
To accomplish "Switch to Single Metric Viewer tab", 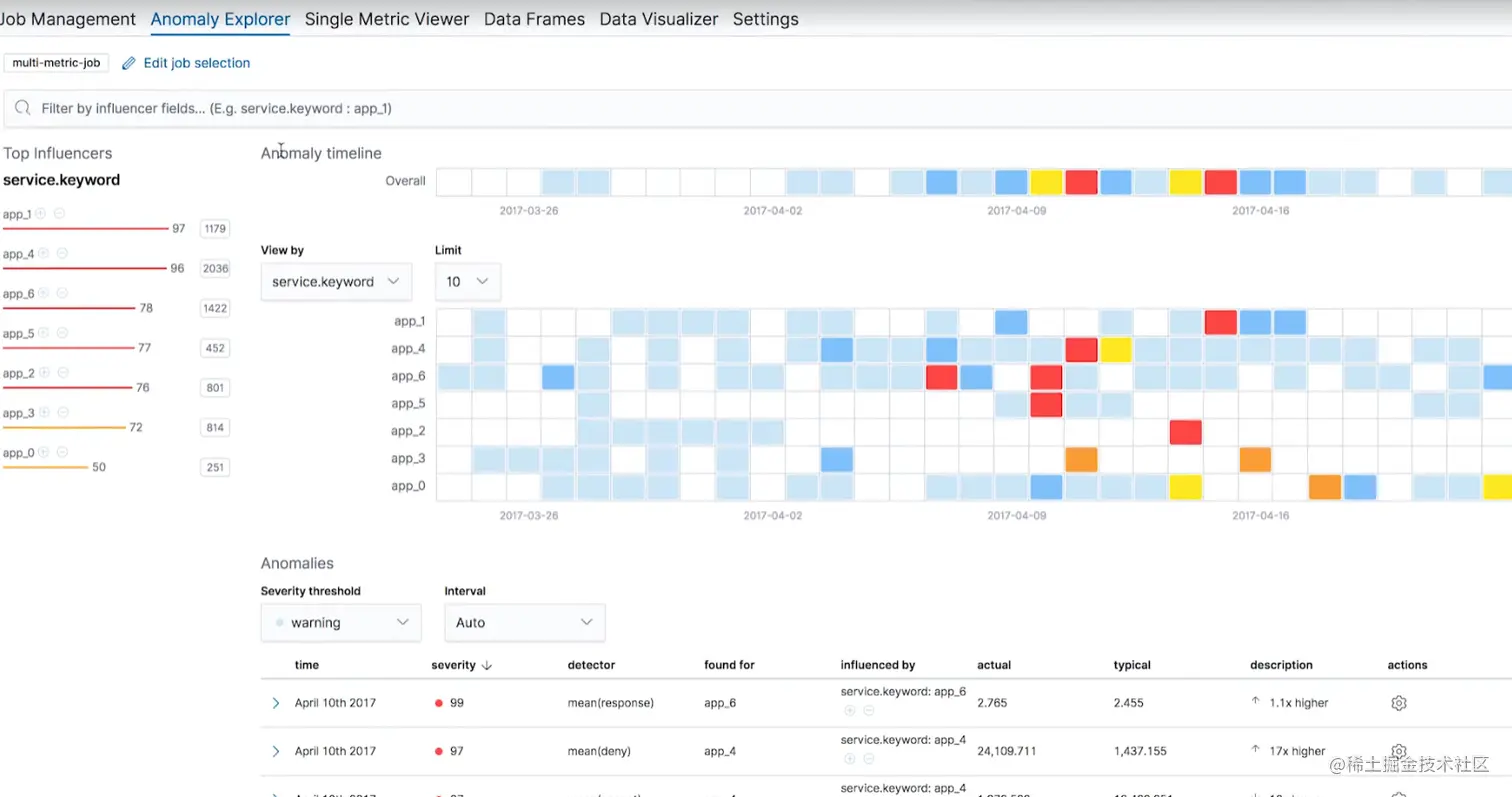I will coord(387,19).
